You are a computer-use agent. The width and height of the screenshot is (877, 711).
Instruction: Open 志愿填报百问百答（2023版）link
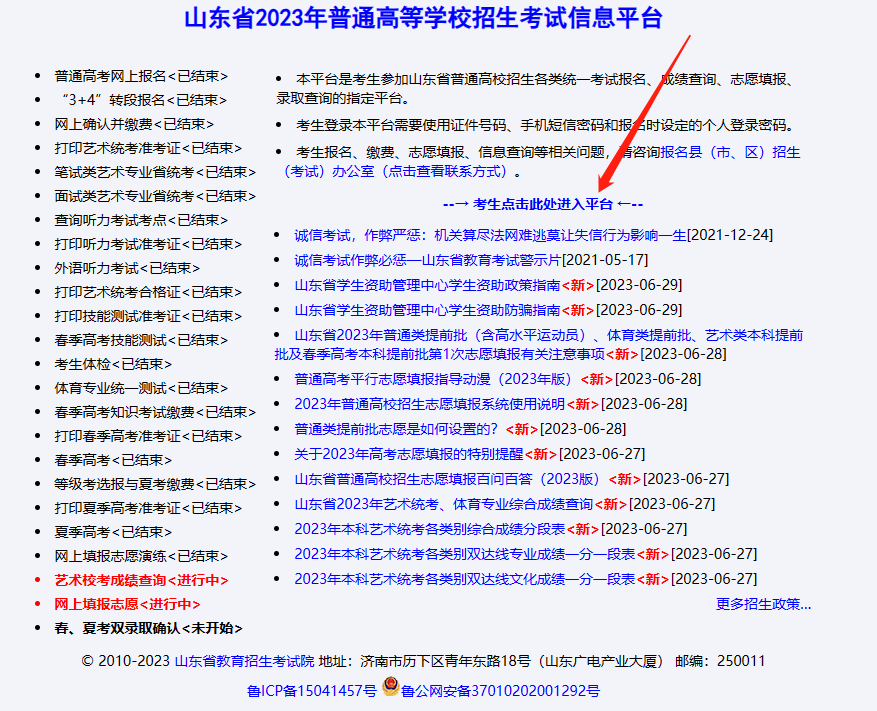448,479
